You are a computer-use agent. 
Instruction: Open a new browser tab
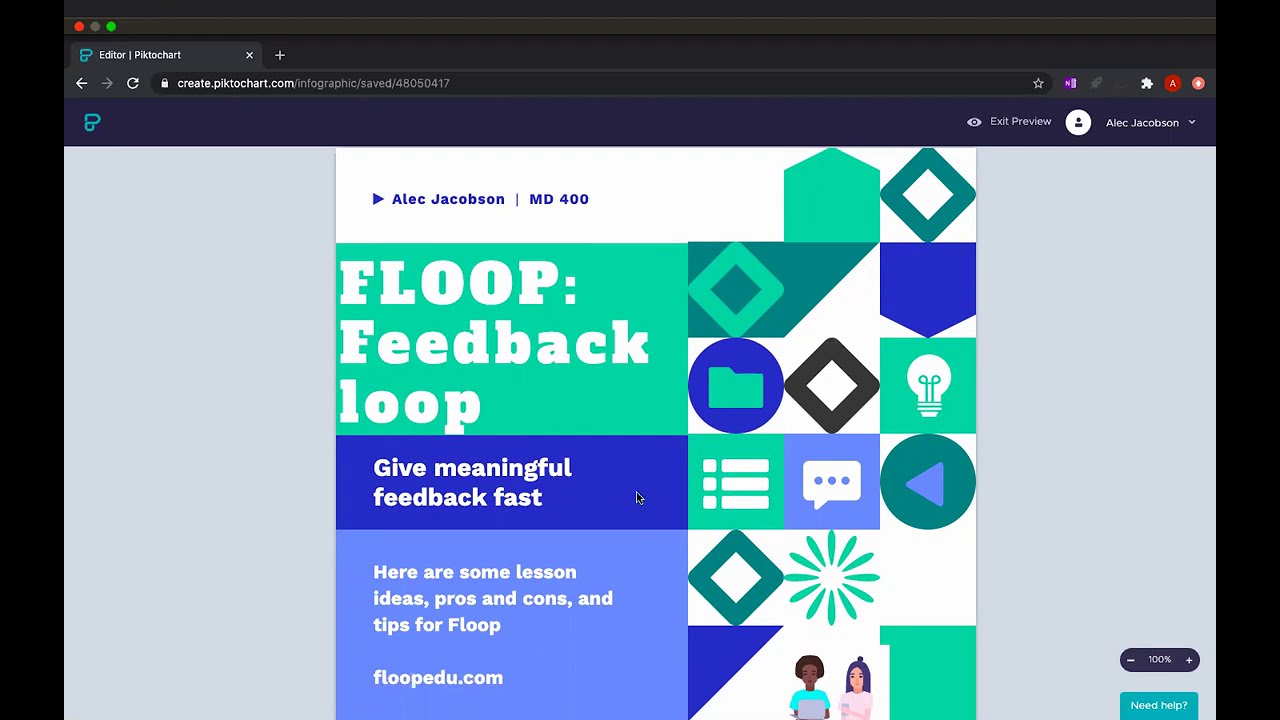pos(280,55)
